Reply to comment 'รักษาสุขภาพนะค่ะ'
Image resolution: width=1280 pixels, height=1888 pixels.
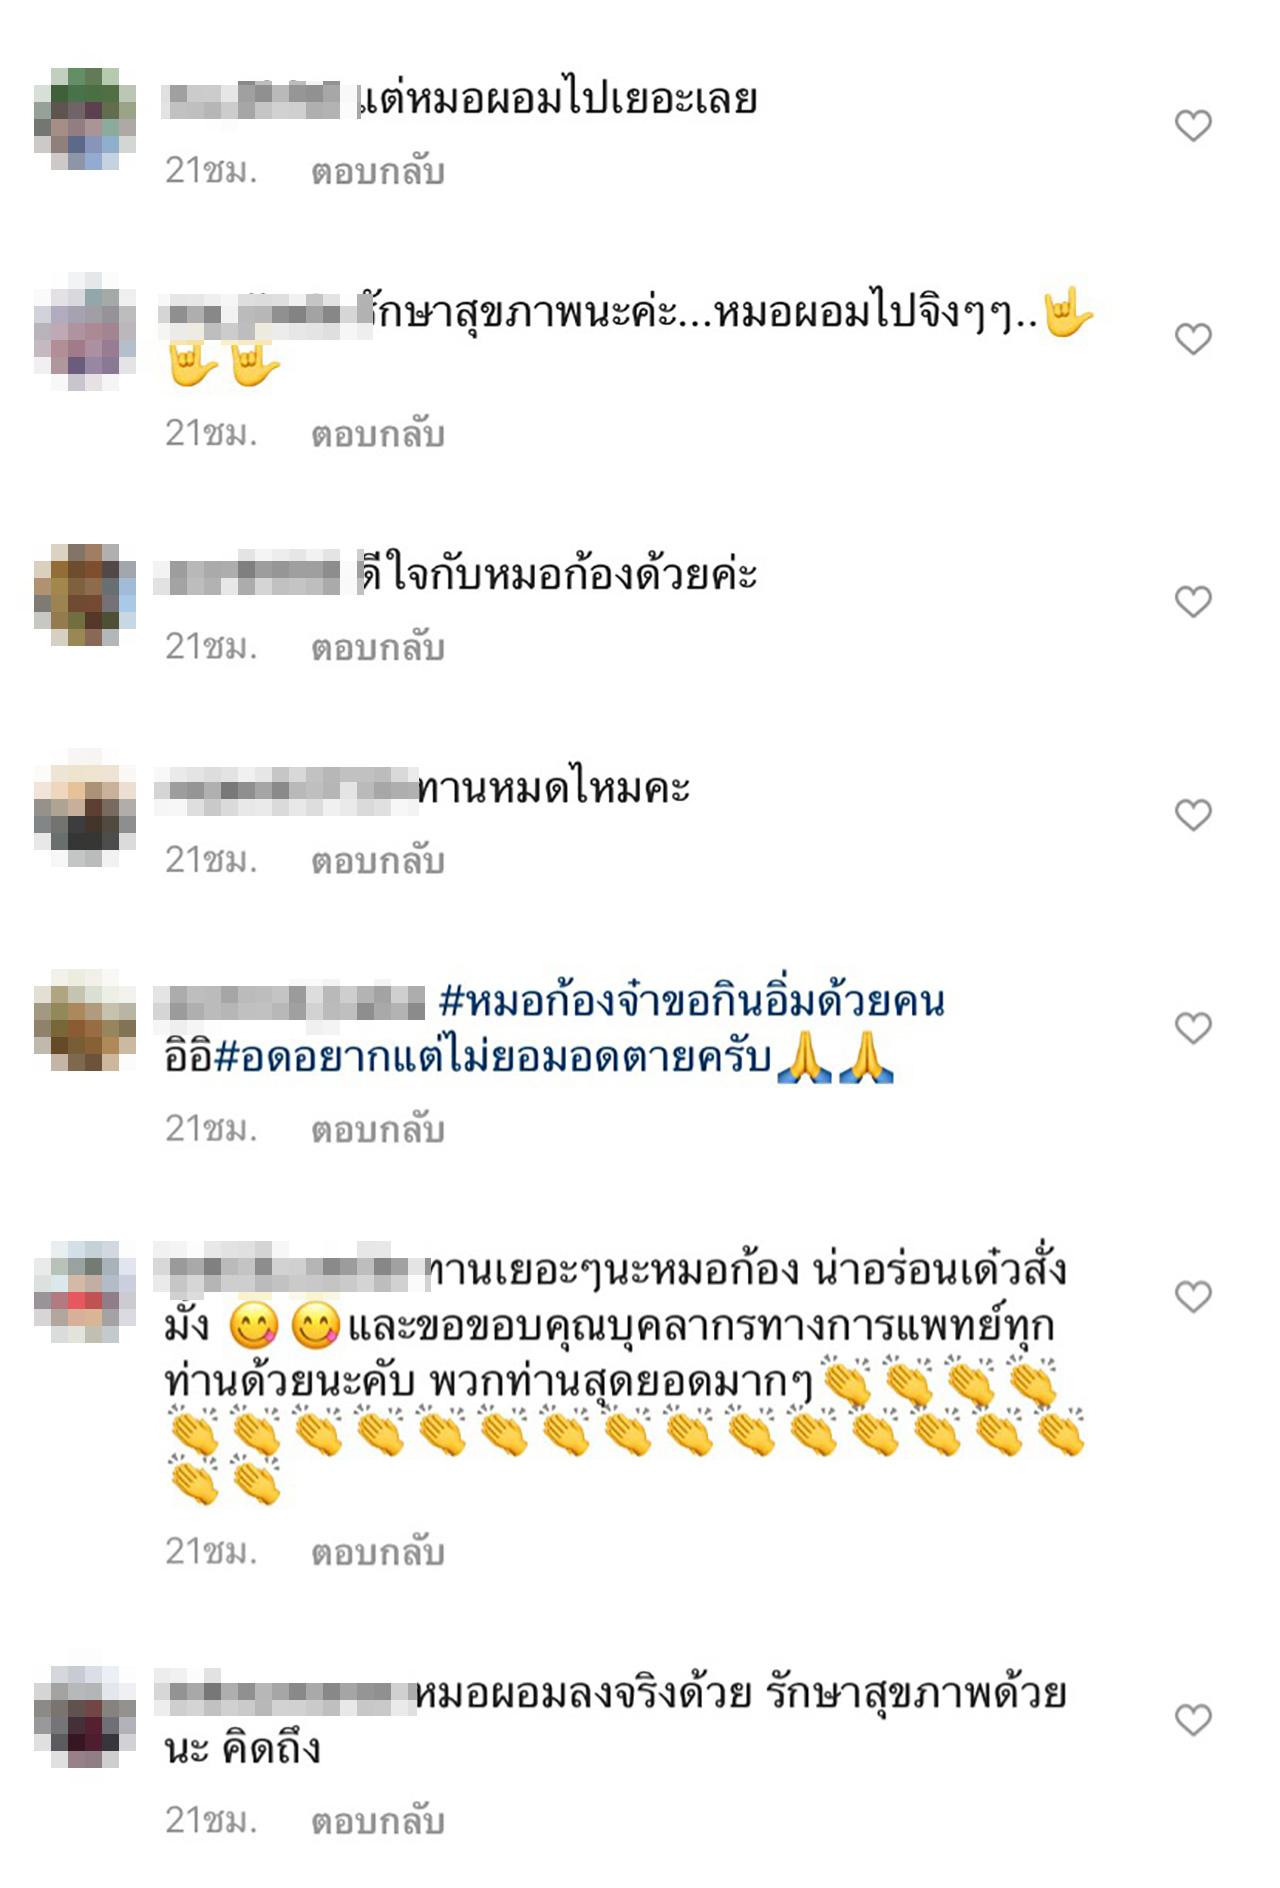[x=377, y=434]
